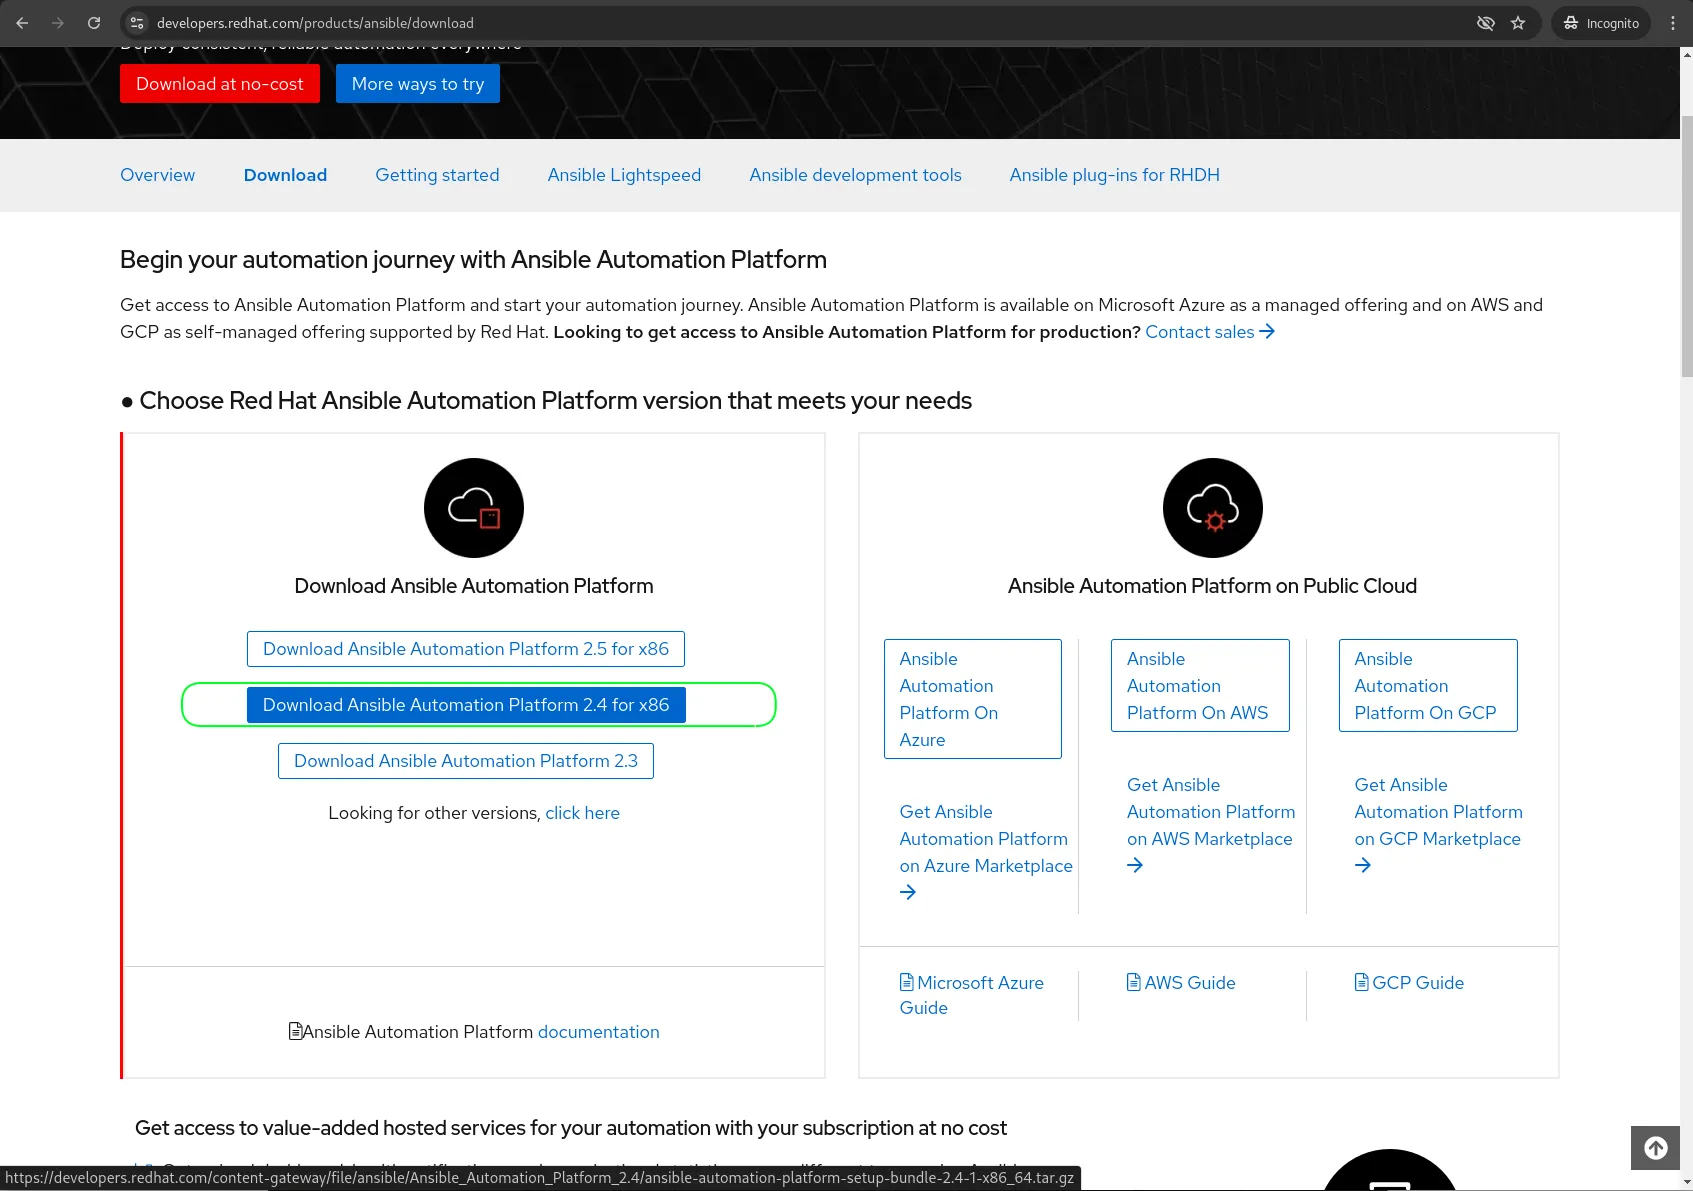The width and height of the screenshot is (1693, 1191).
Task: Click the tracking protection eye icon
Action: (x=1486, y=23)
